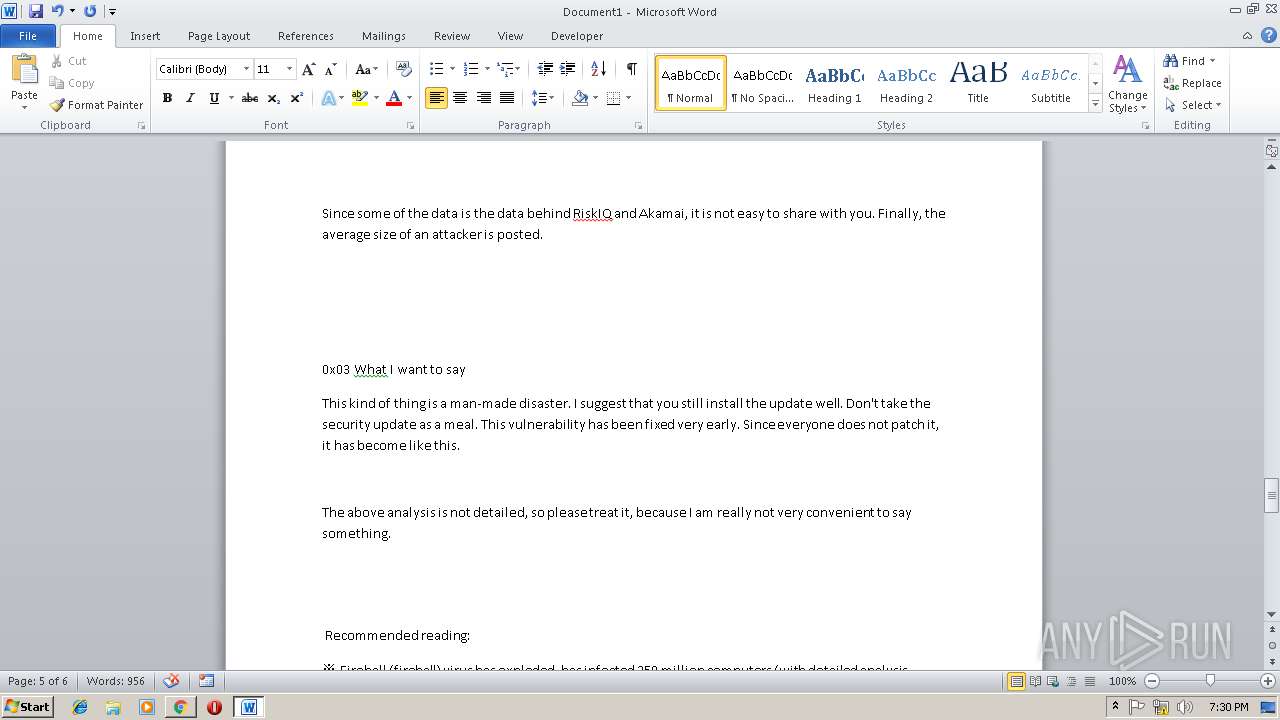This screenshot has width=1280, height=720.
Task: Open Windows Explorer folder from taskbar
Action: click(113, 707)
